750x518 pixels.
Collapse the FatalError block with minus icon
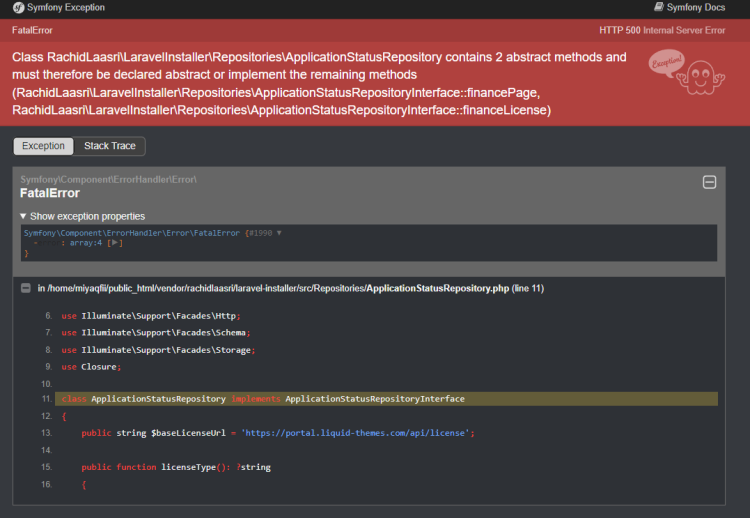coord(709,182)
